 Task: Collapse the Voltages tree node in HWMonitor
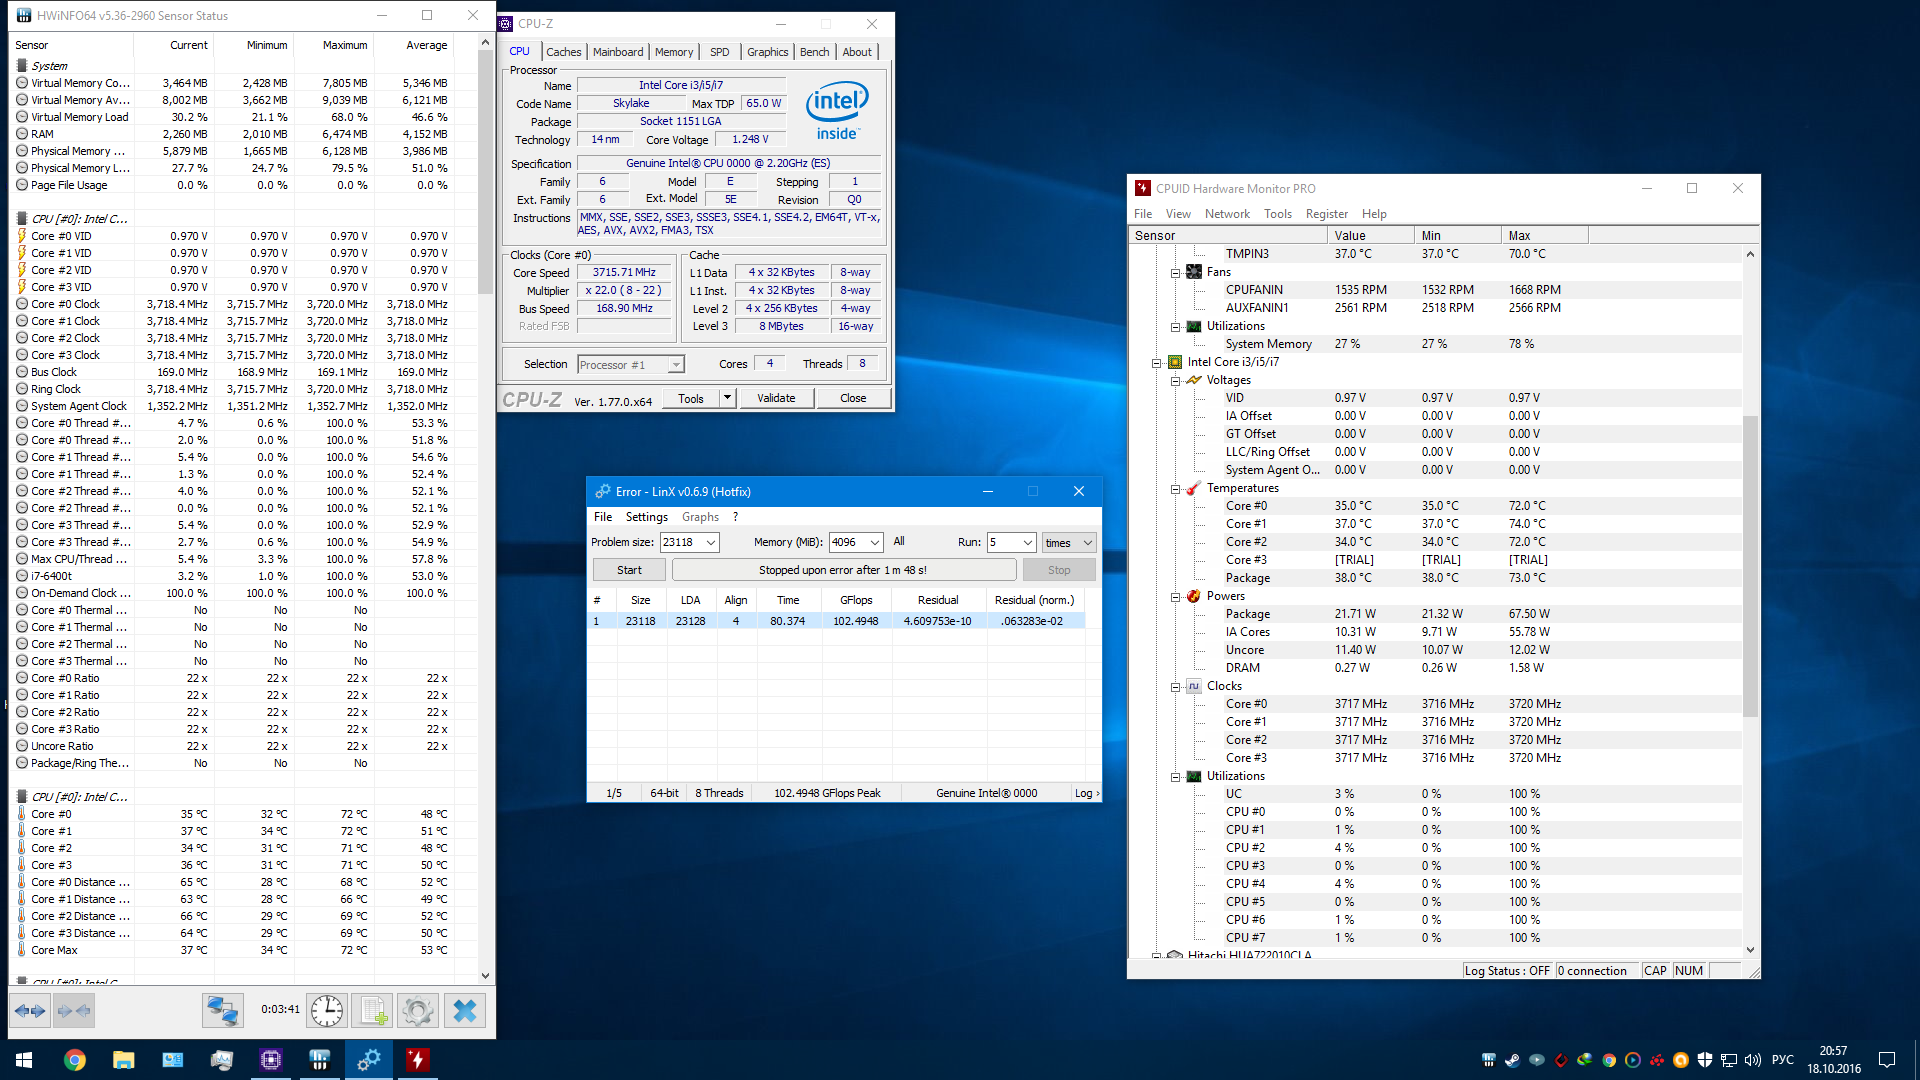coord(1175,380)
